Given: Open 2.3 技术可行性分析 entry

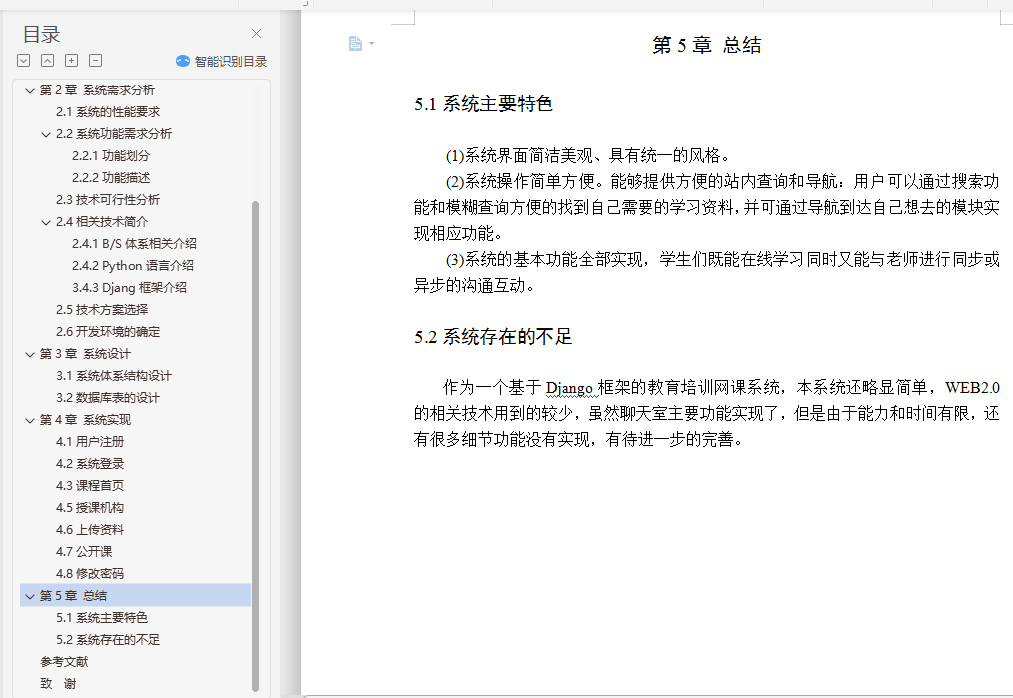Looking at the screenshot, I should pos(108,200).
